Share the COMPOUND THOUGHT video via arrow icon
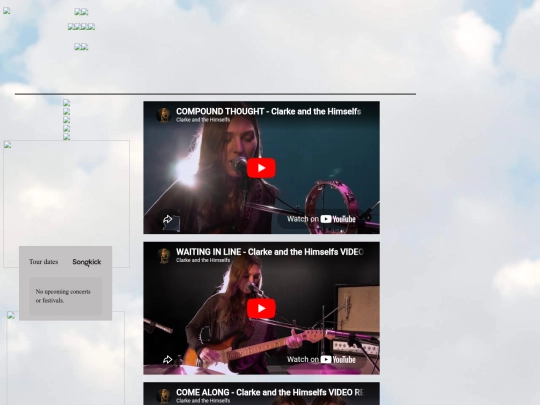Image resolution: width=540 pixels, height=405 pixels. [x=167, y=219]
